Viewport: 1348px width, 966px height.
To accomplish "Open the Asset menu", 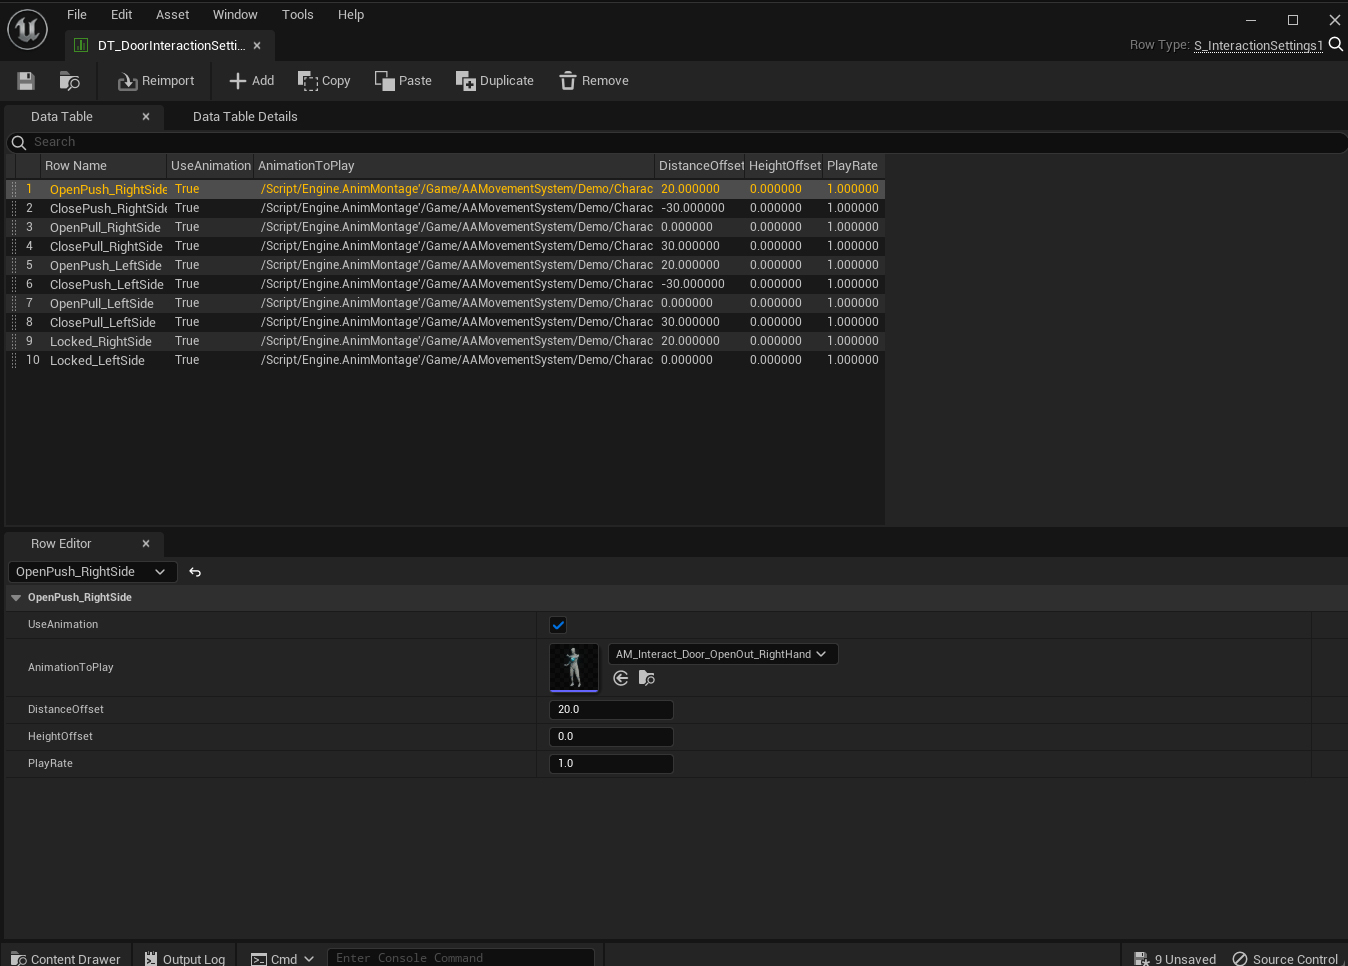I will (172, 15).
